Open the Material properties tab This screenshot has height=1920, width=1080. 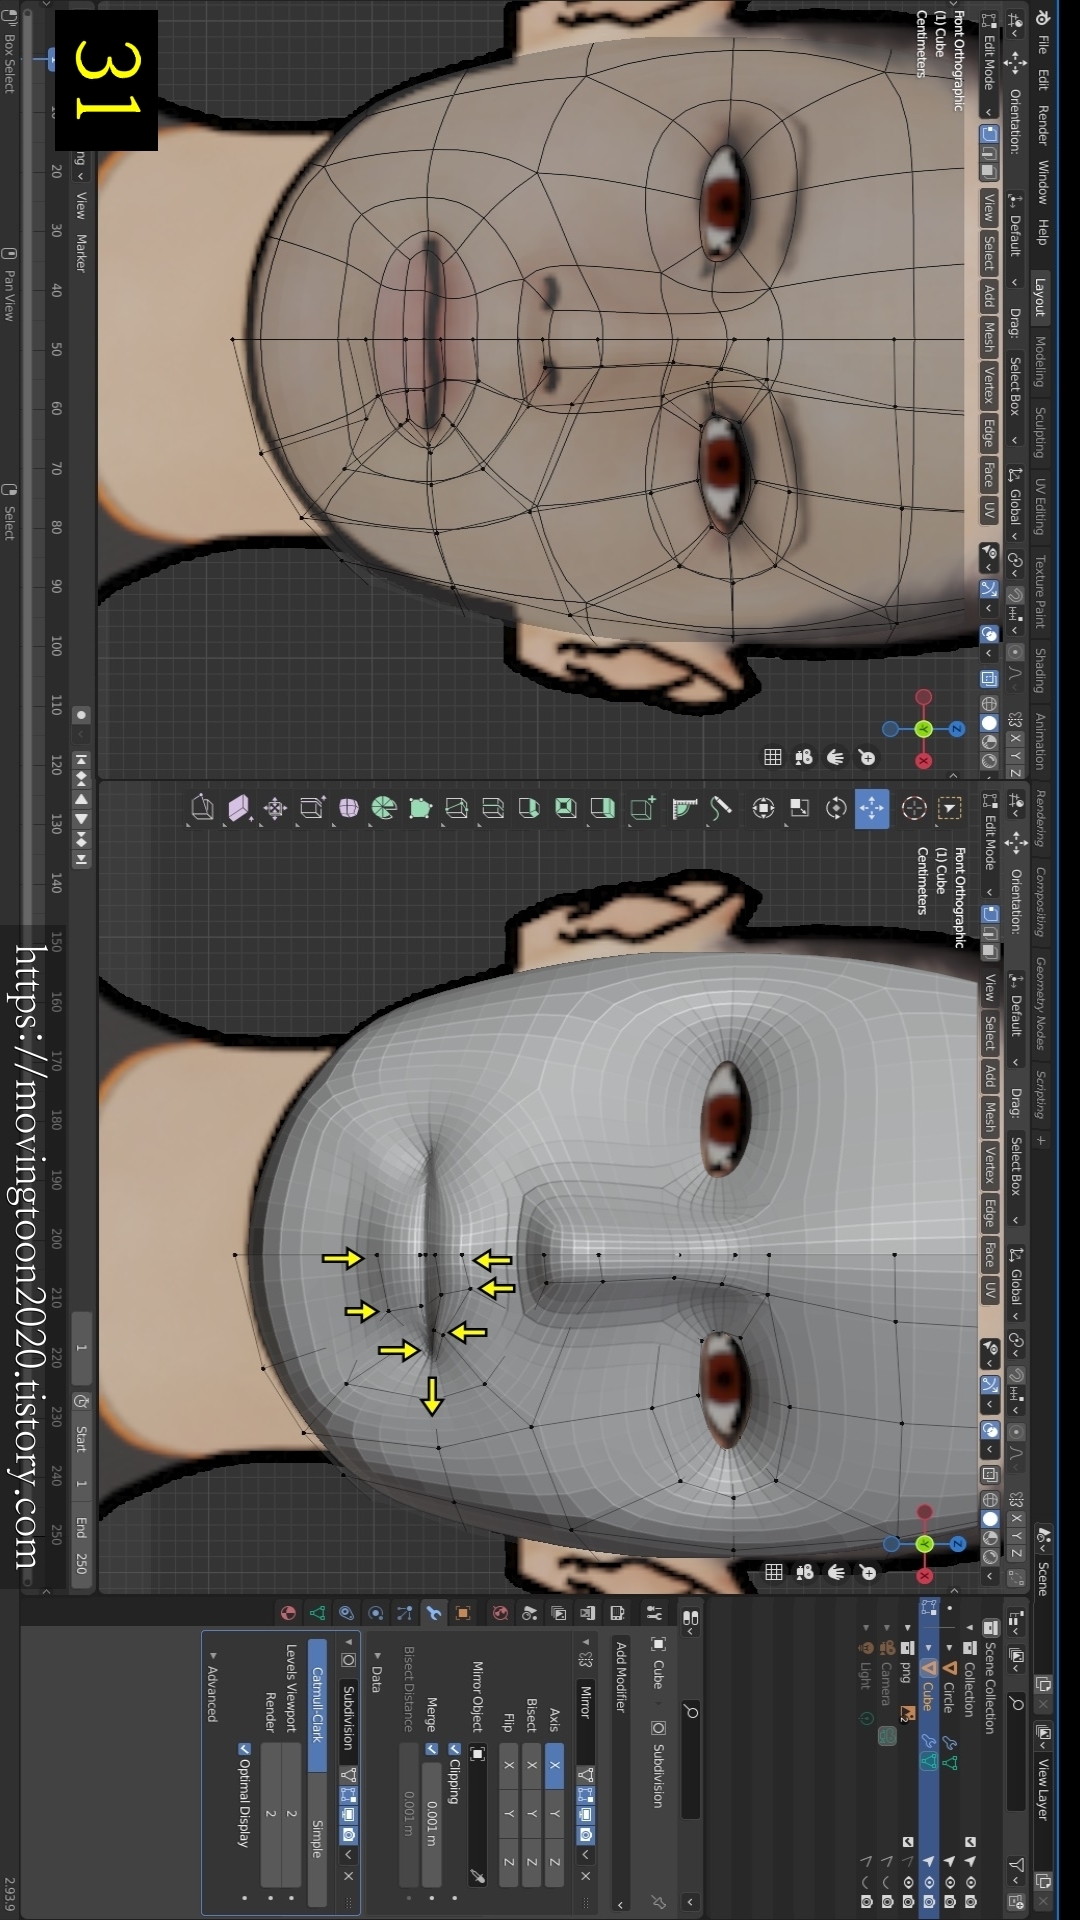[x=288, y=1613]
